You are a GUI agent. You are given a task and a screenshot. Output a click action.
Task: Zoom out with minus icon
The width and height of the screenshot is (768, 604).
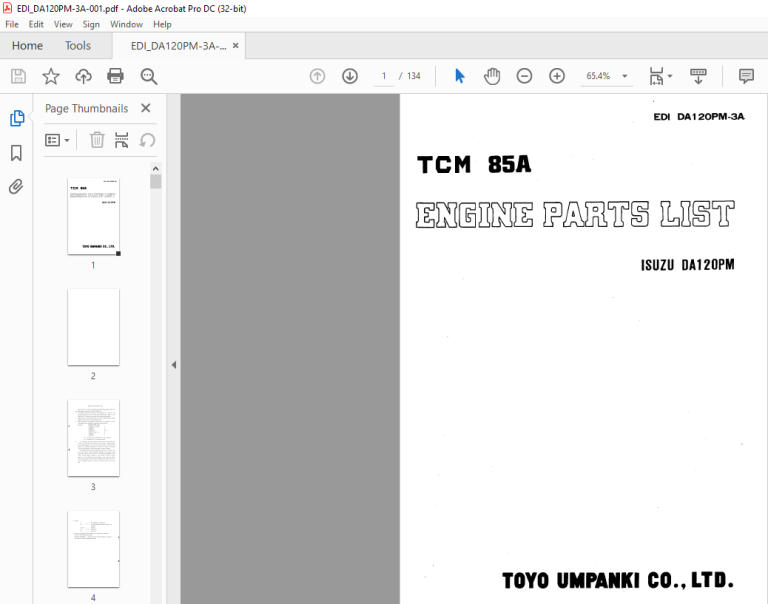tap(524, 76)
